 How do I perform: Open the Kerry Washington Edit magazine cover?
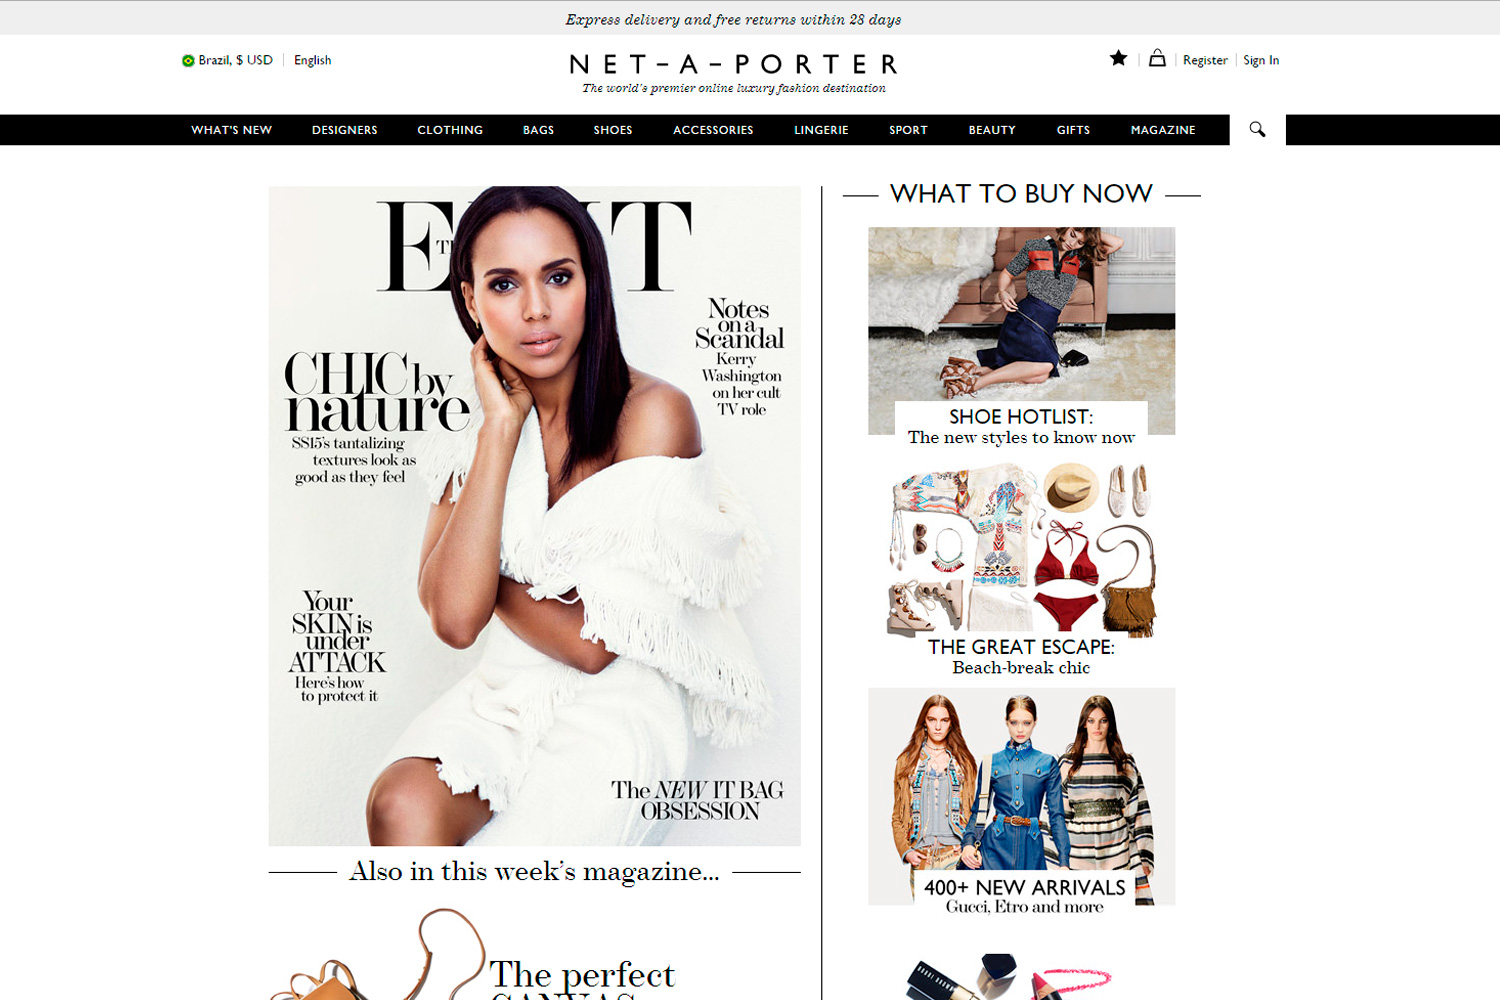tap(534, 516)
